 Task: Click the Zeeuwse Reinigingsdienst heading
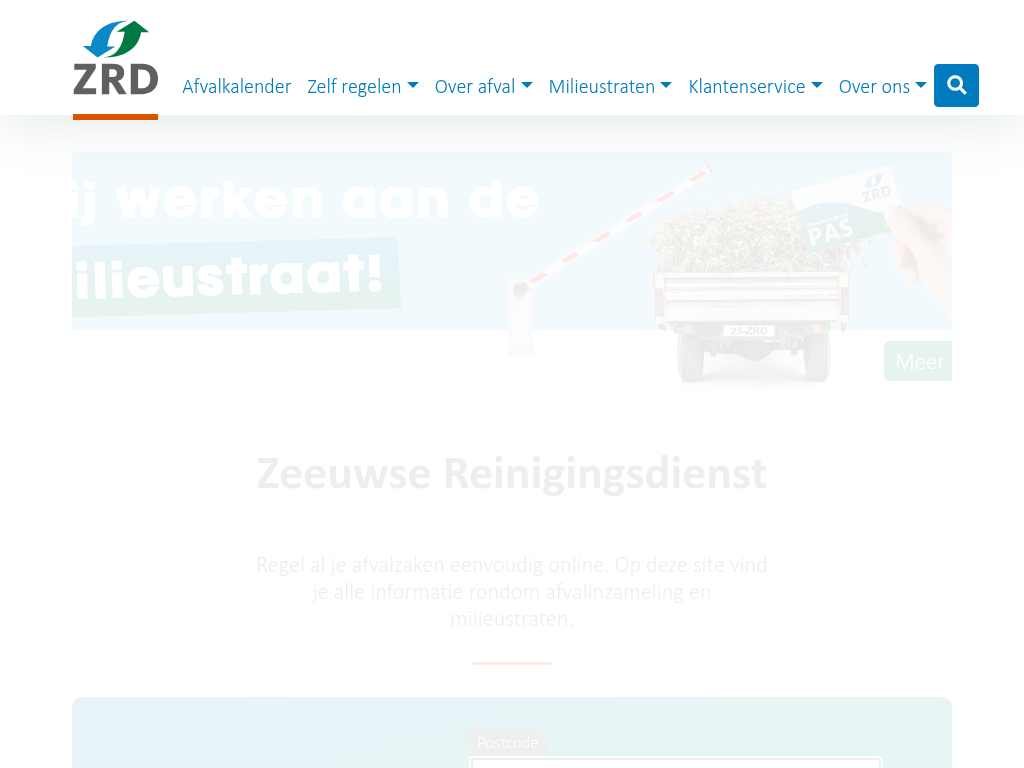click(x=511, y=473)
